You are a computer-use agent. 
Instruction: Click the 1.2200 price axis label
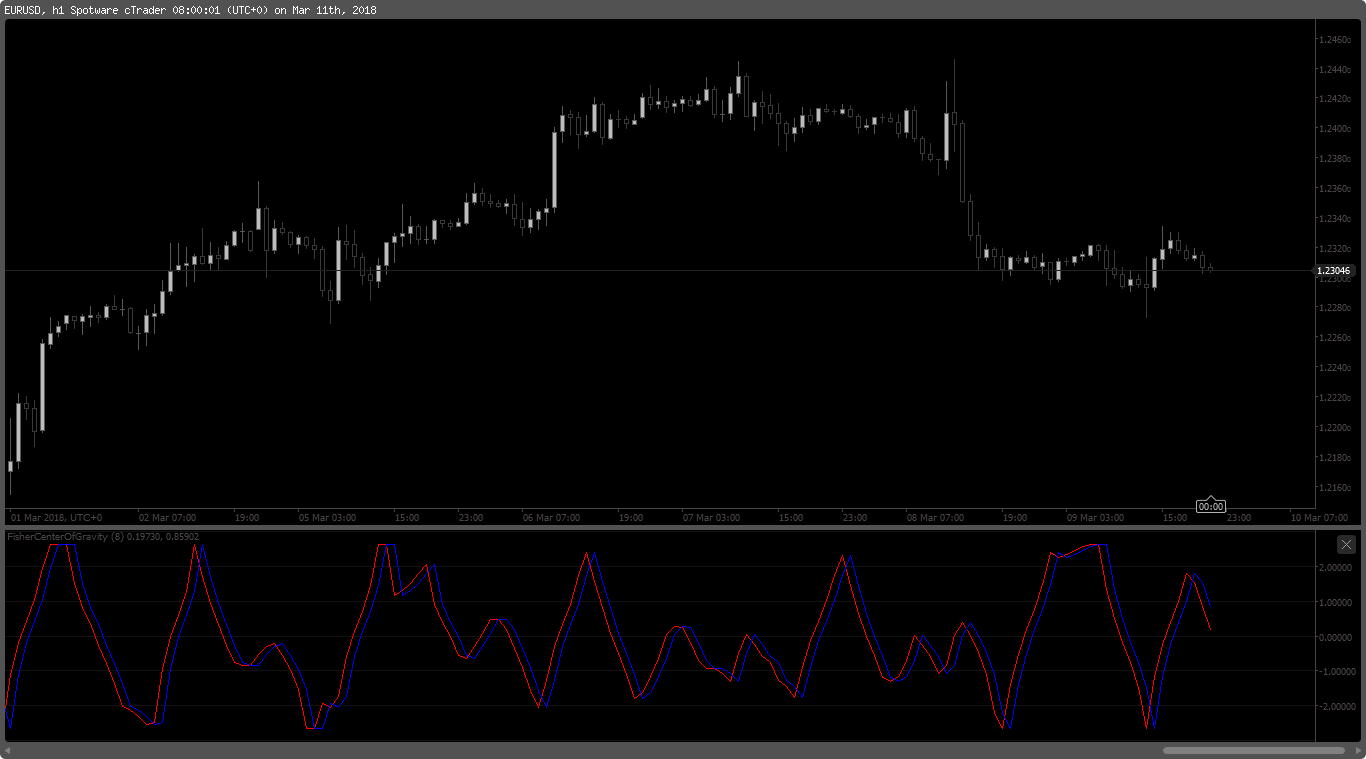click(1334, 428)
